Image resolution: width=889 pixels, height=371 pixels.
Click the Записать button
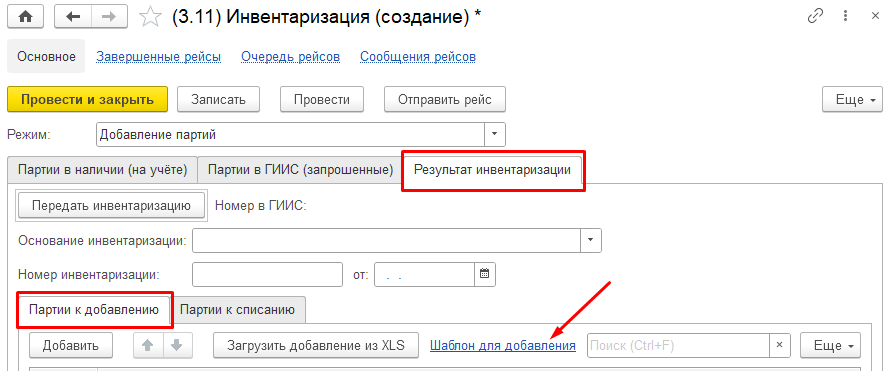pyautogui.click(x=218, y=99)
